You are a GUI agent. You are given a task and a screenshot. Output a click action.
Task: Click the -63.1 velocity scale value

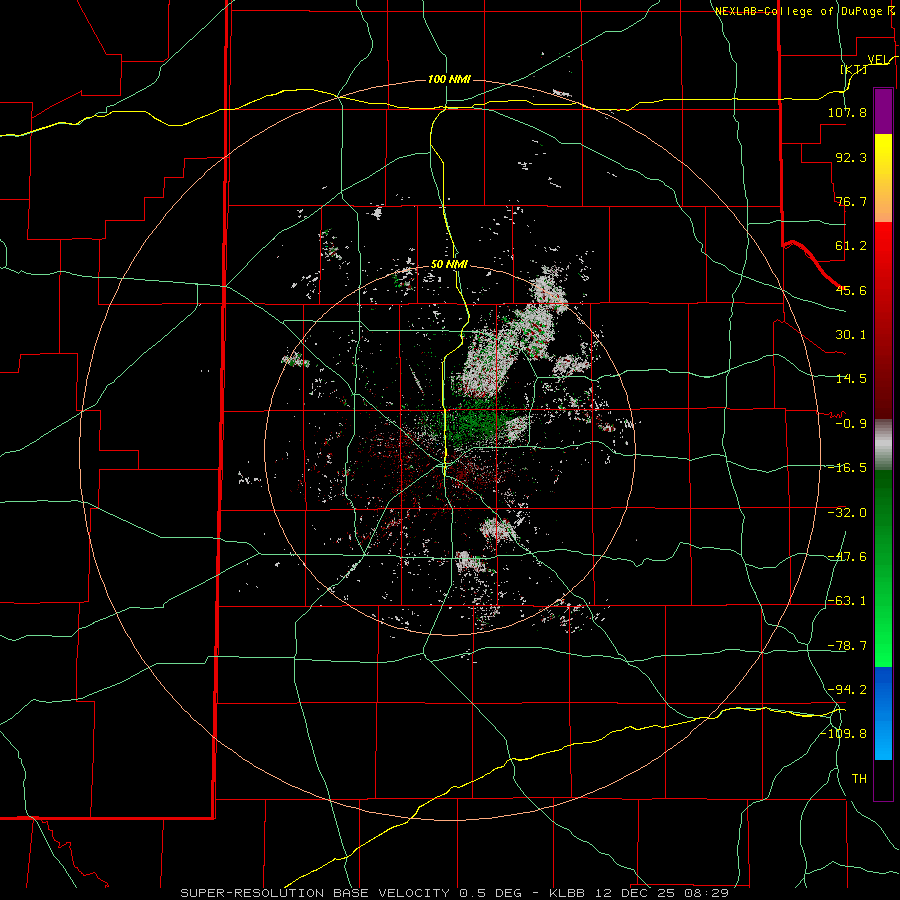tap(847, 601)
